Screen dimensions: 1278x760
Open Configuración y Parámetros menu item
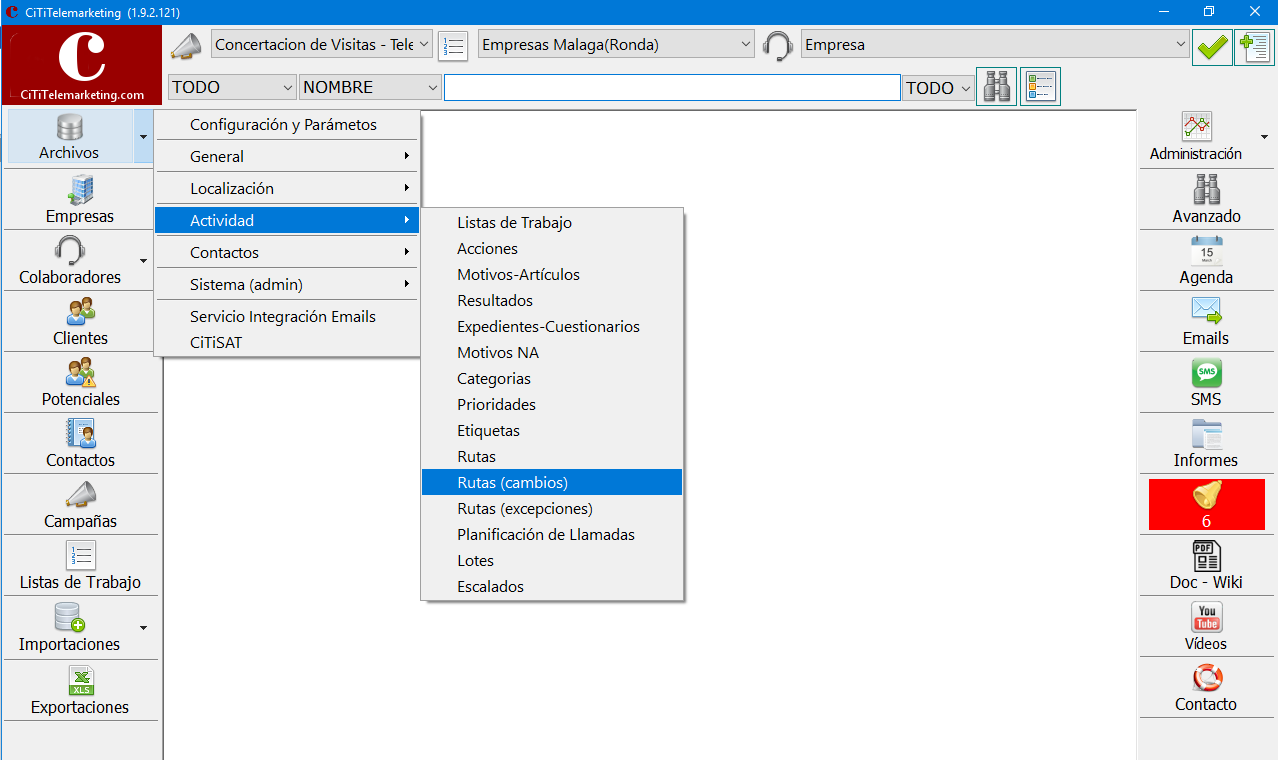[287, 125]
